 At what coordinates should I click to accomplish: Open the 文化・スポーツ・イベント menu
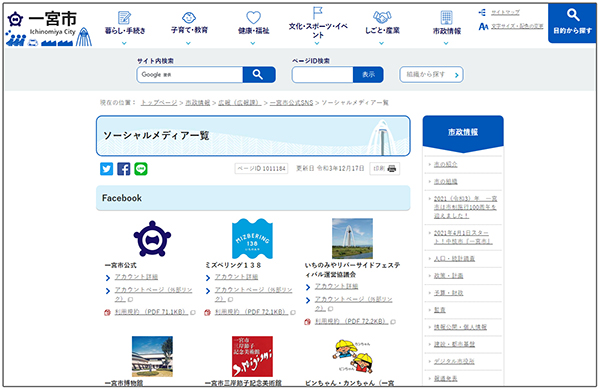click(x=318, y=23)
